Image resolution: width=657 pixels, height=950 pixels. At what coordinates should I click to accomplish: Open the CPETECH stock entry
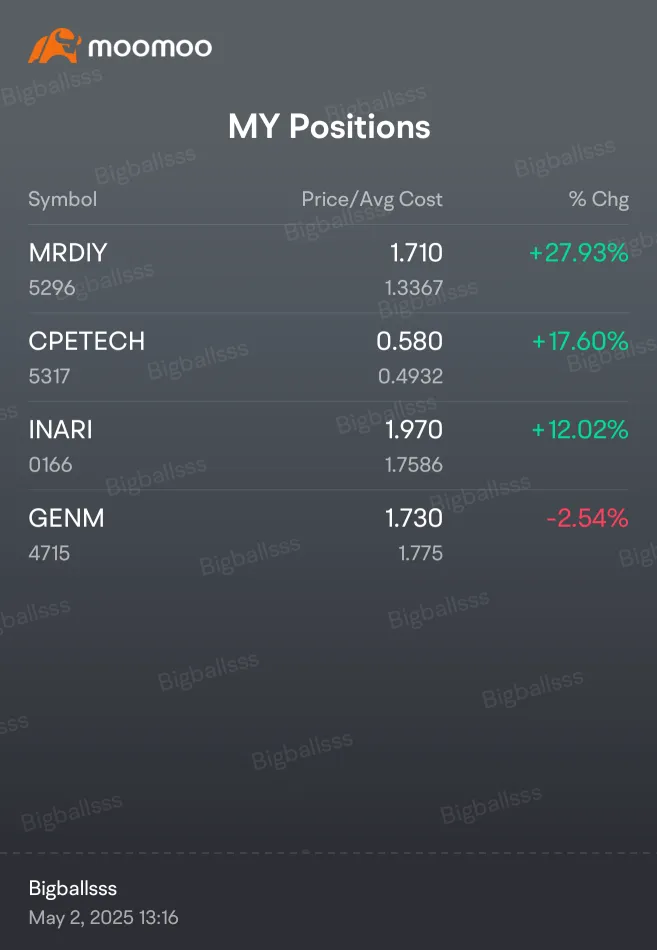click(x=328, y=357)
